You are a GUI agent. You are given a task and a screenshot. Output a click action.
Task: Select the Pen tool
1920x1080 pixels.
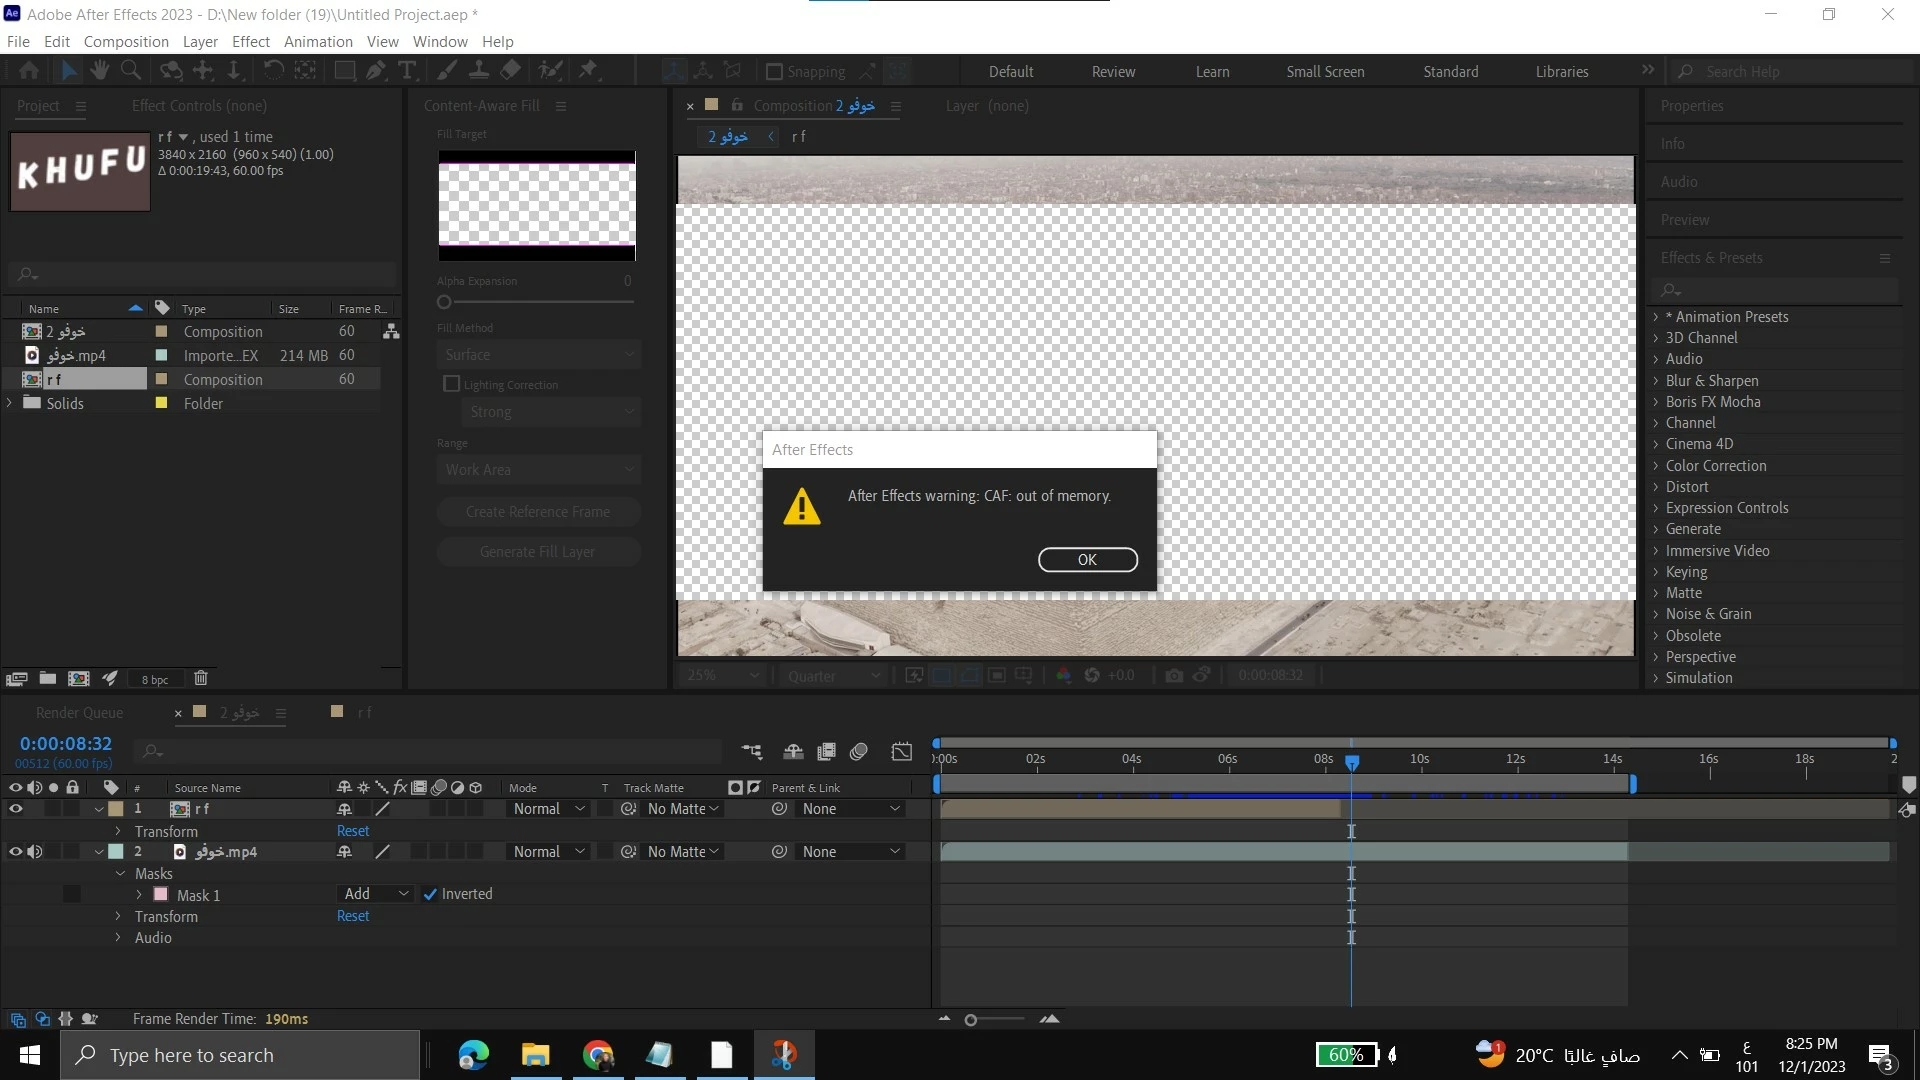376,70
